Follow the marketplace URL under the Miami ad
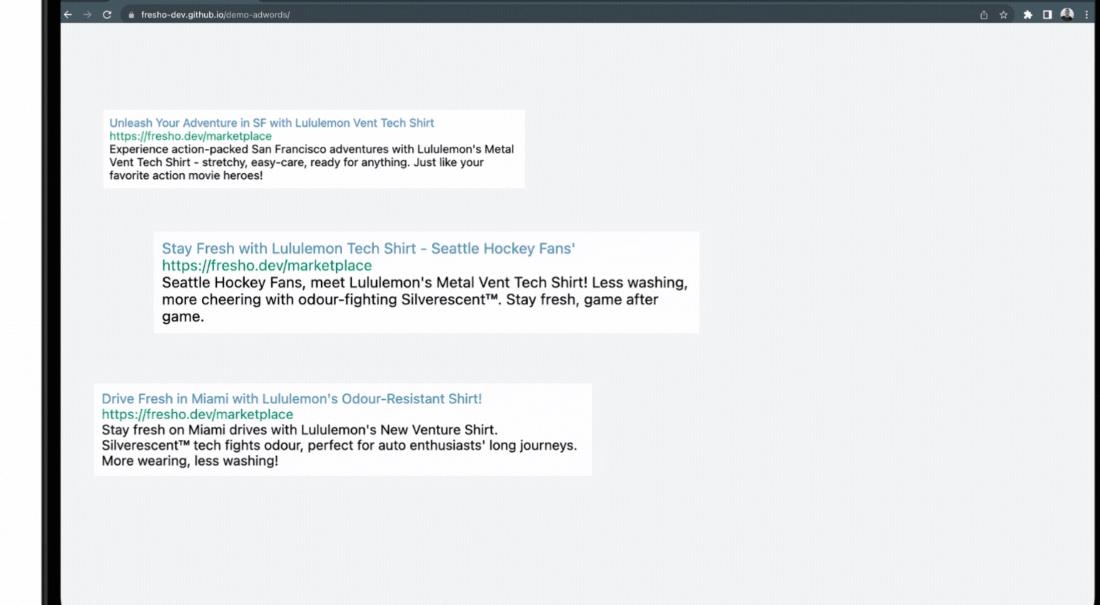The height and width of the screenshot is (605, 1100). pyautogui.click(x=197, y=414)
